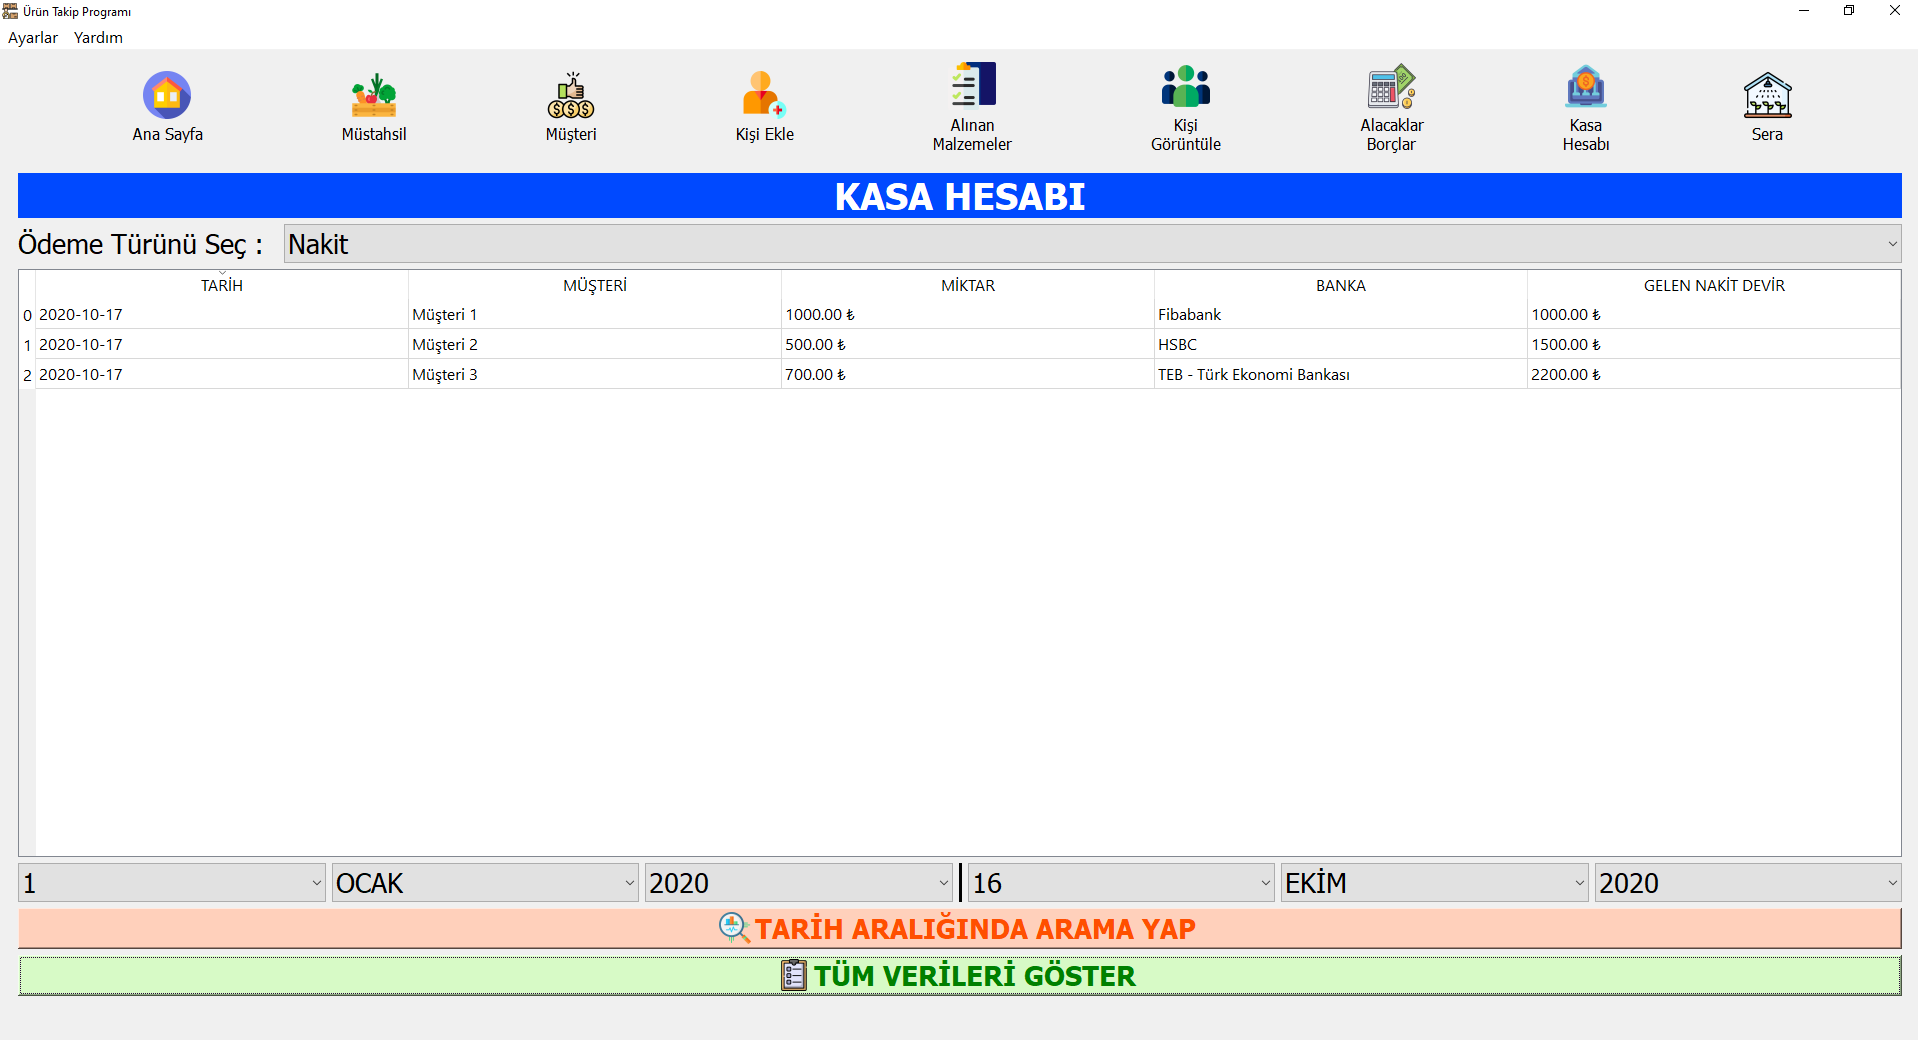
Task: Open the Müşteri customer icon
Action: (570, 96)
